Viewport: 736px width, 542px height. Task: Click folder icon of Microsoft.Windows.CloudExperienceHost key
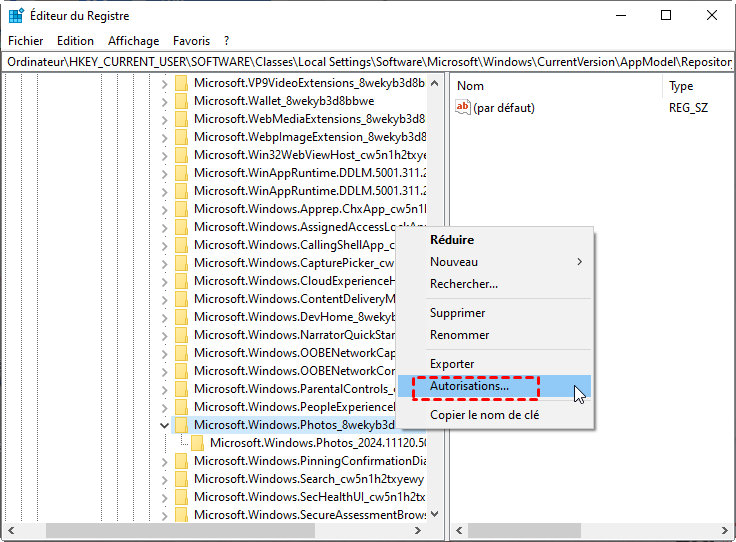pyautogui.click(x=181, y=281)
